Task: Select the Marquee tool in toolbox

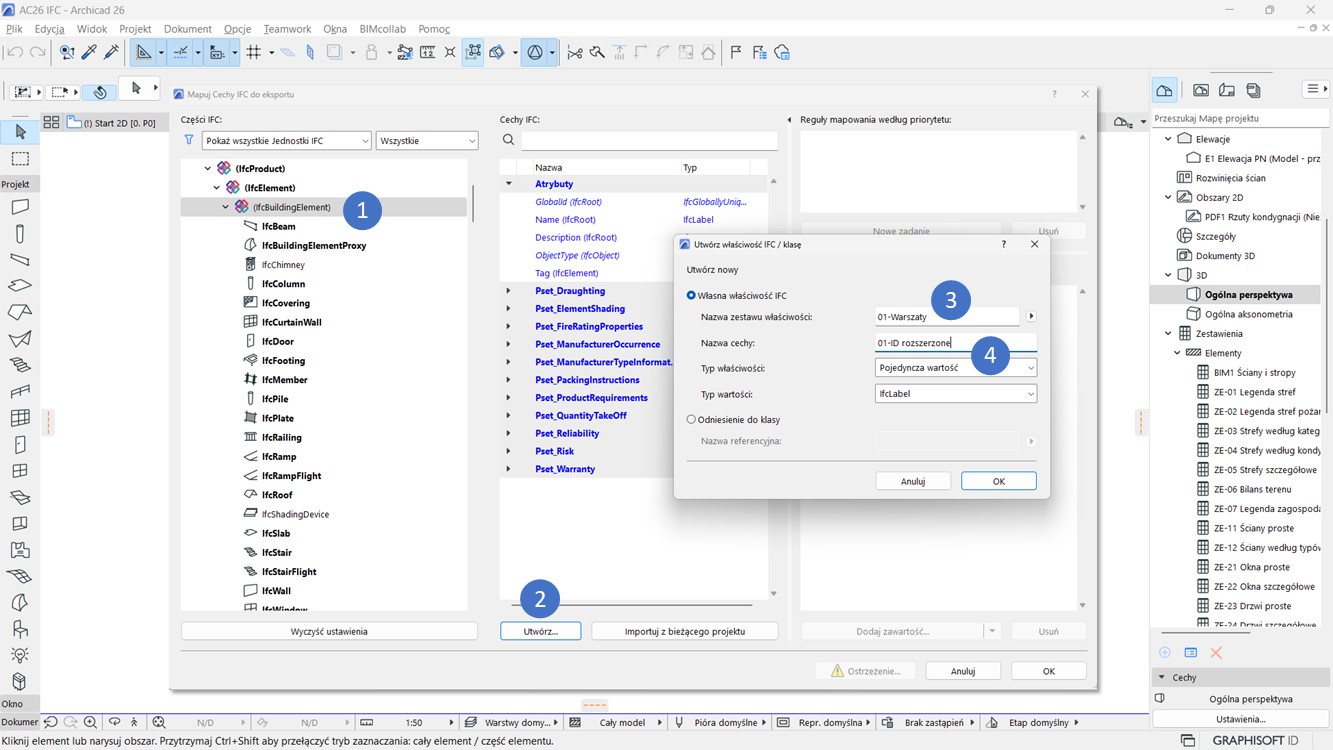Action: [20, 159]
